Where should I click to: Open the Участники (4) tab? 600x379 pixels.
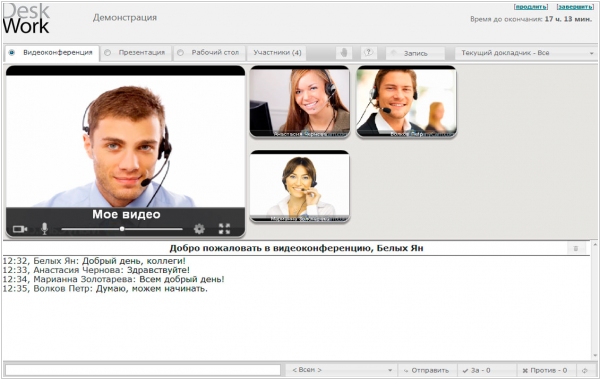point(277,53)
